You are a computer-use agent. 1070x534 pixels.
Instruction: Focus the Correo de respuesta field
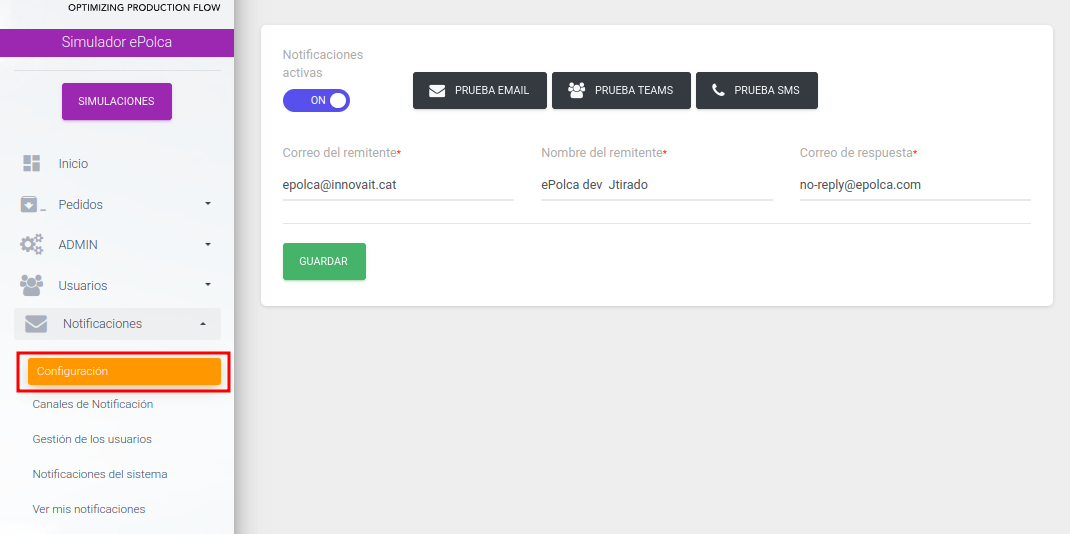[x=915, y=185]
